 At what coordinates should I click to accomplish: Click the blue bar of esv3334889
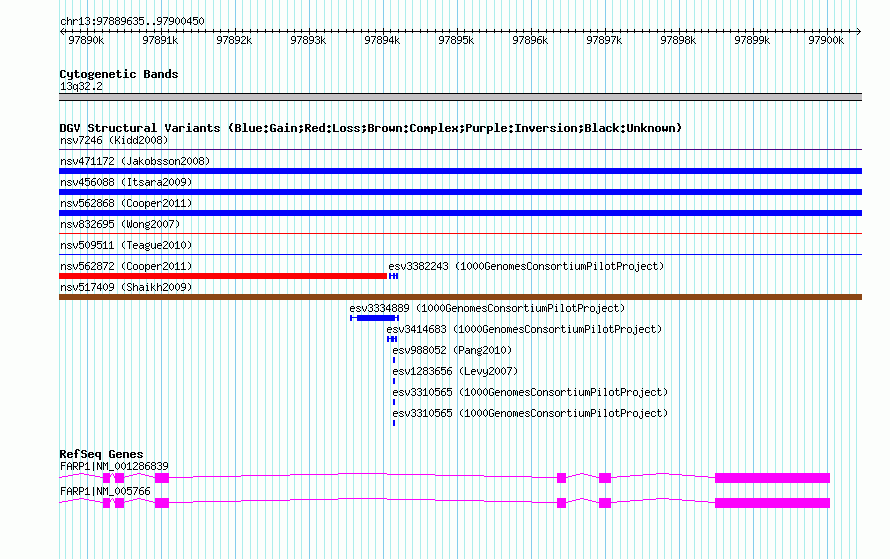coord(375,318)
